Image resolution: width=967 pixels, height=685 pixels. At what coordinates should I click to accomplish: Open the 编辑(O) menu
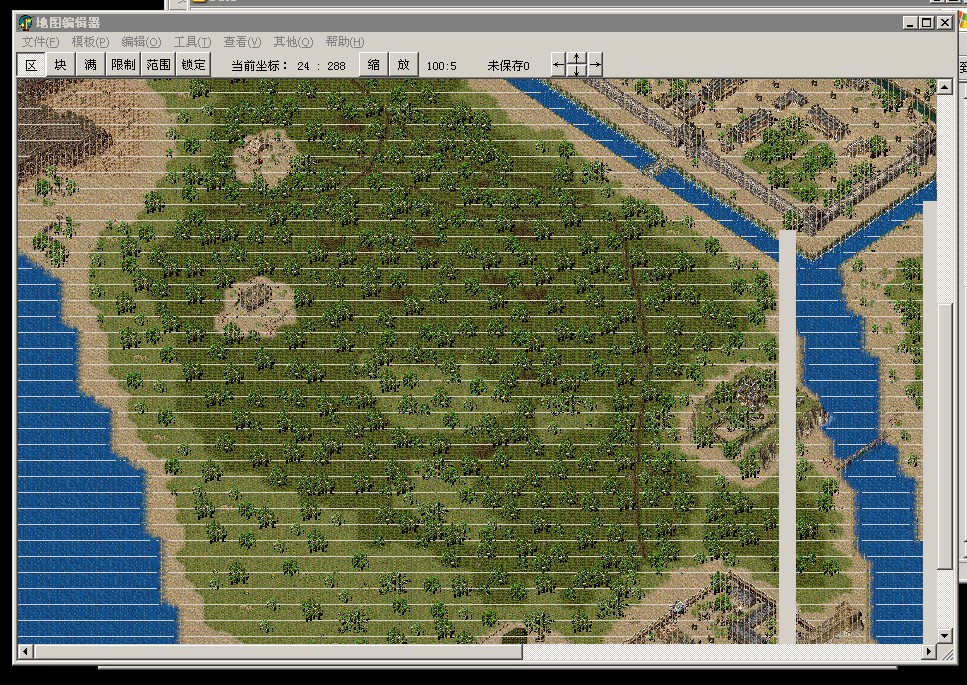coord(141,42)
